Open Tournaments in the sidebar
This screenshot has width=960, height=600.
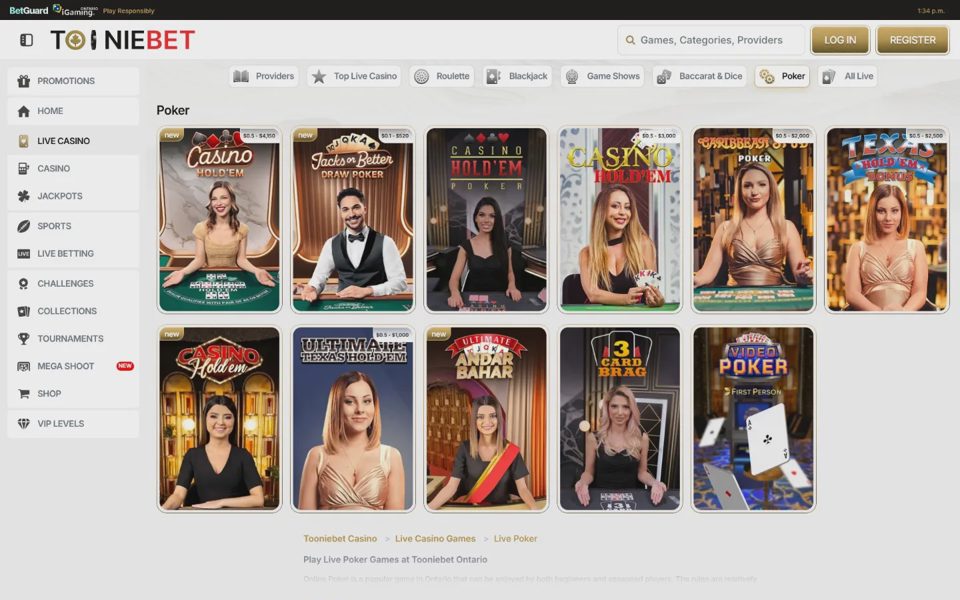tap(73, 339)
